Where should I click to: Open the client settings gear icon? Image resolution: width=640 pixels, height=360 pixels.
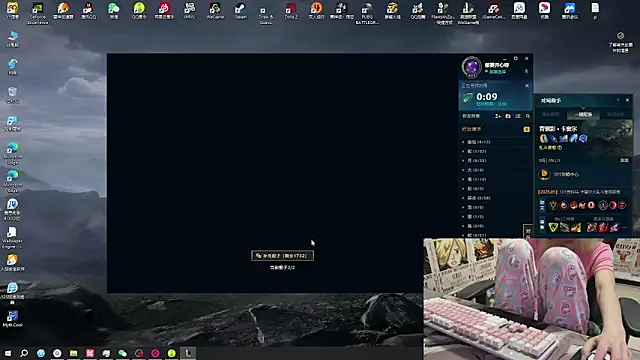click(x=516, y=58)
